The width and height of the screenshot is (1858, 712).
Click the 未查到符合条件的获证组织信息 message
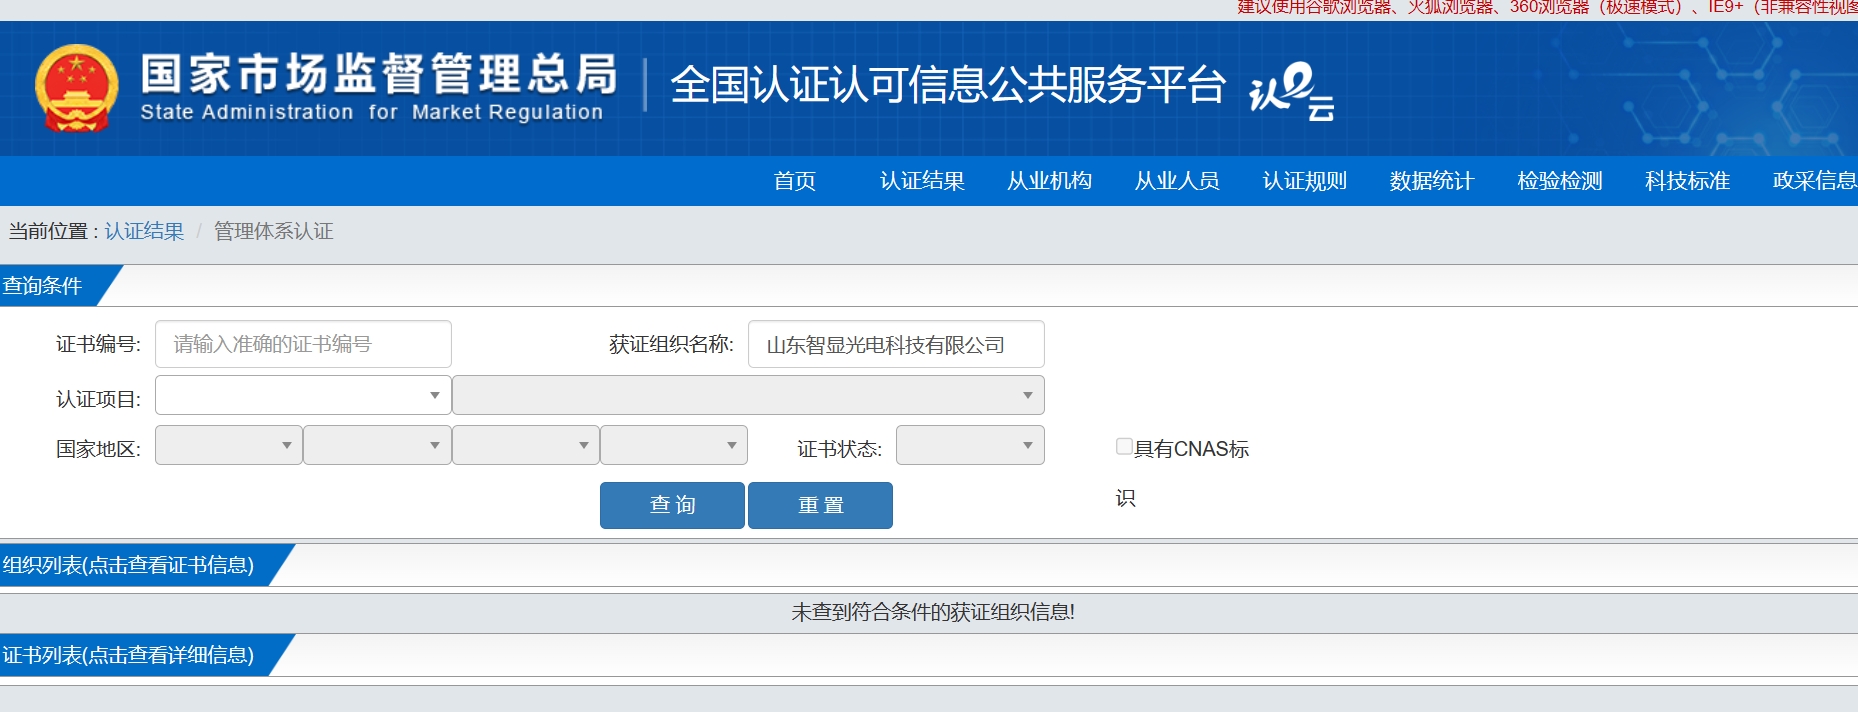tap(932, 612)
